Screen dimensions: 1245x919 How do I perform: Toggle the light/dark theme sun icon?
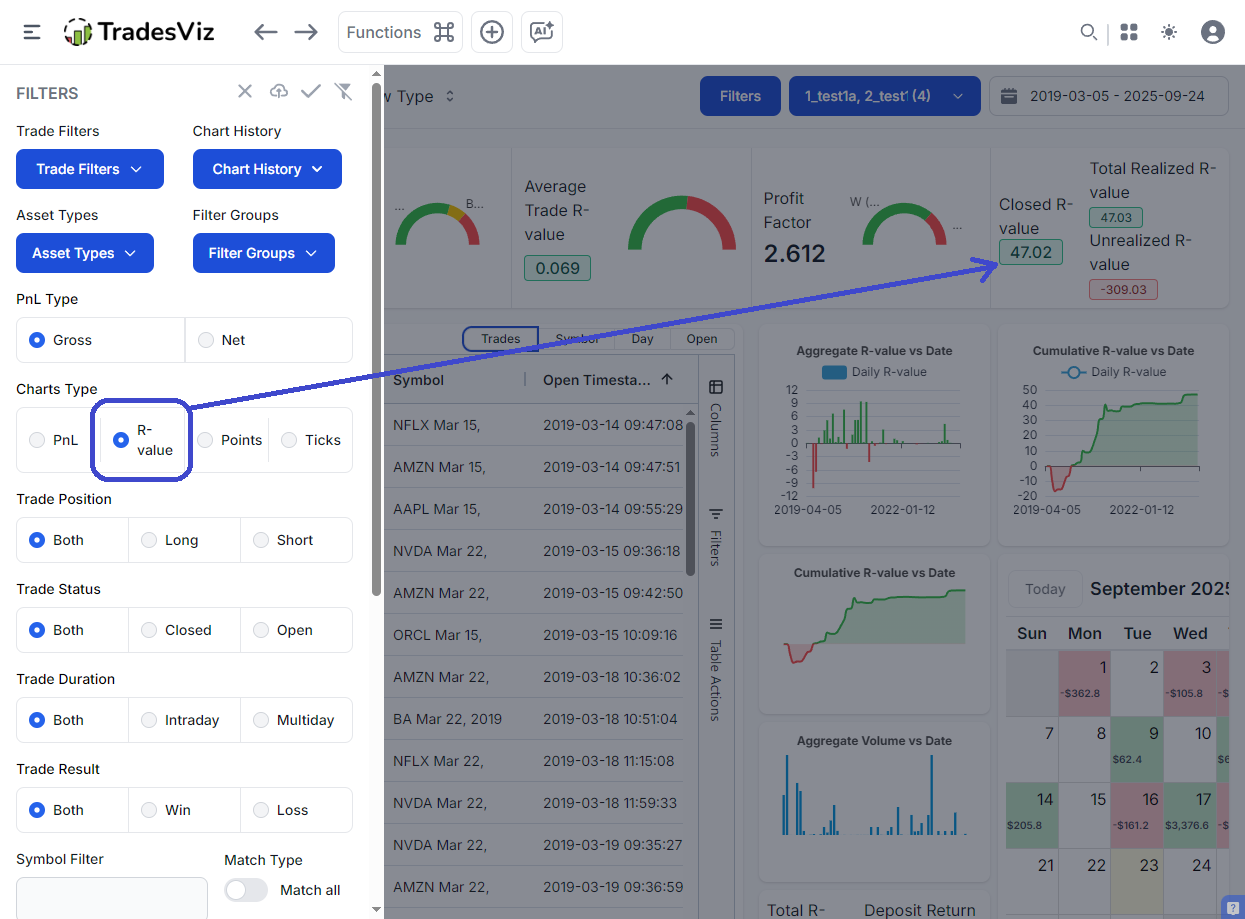[1169, 32]
